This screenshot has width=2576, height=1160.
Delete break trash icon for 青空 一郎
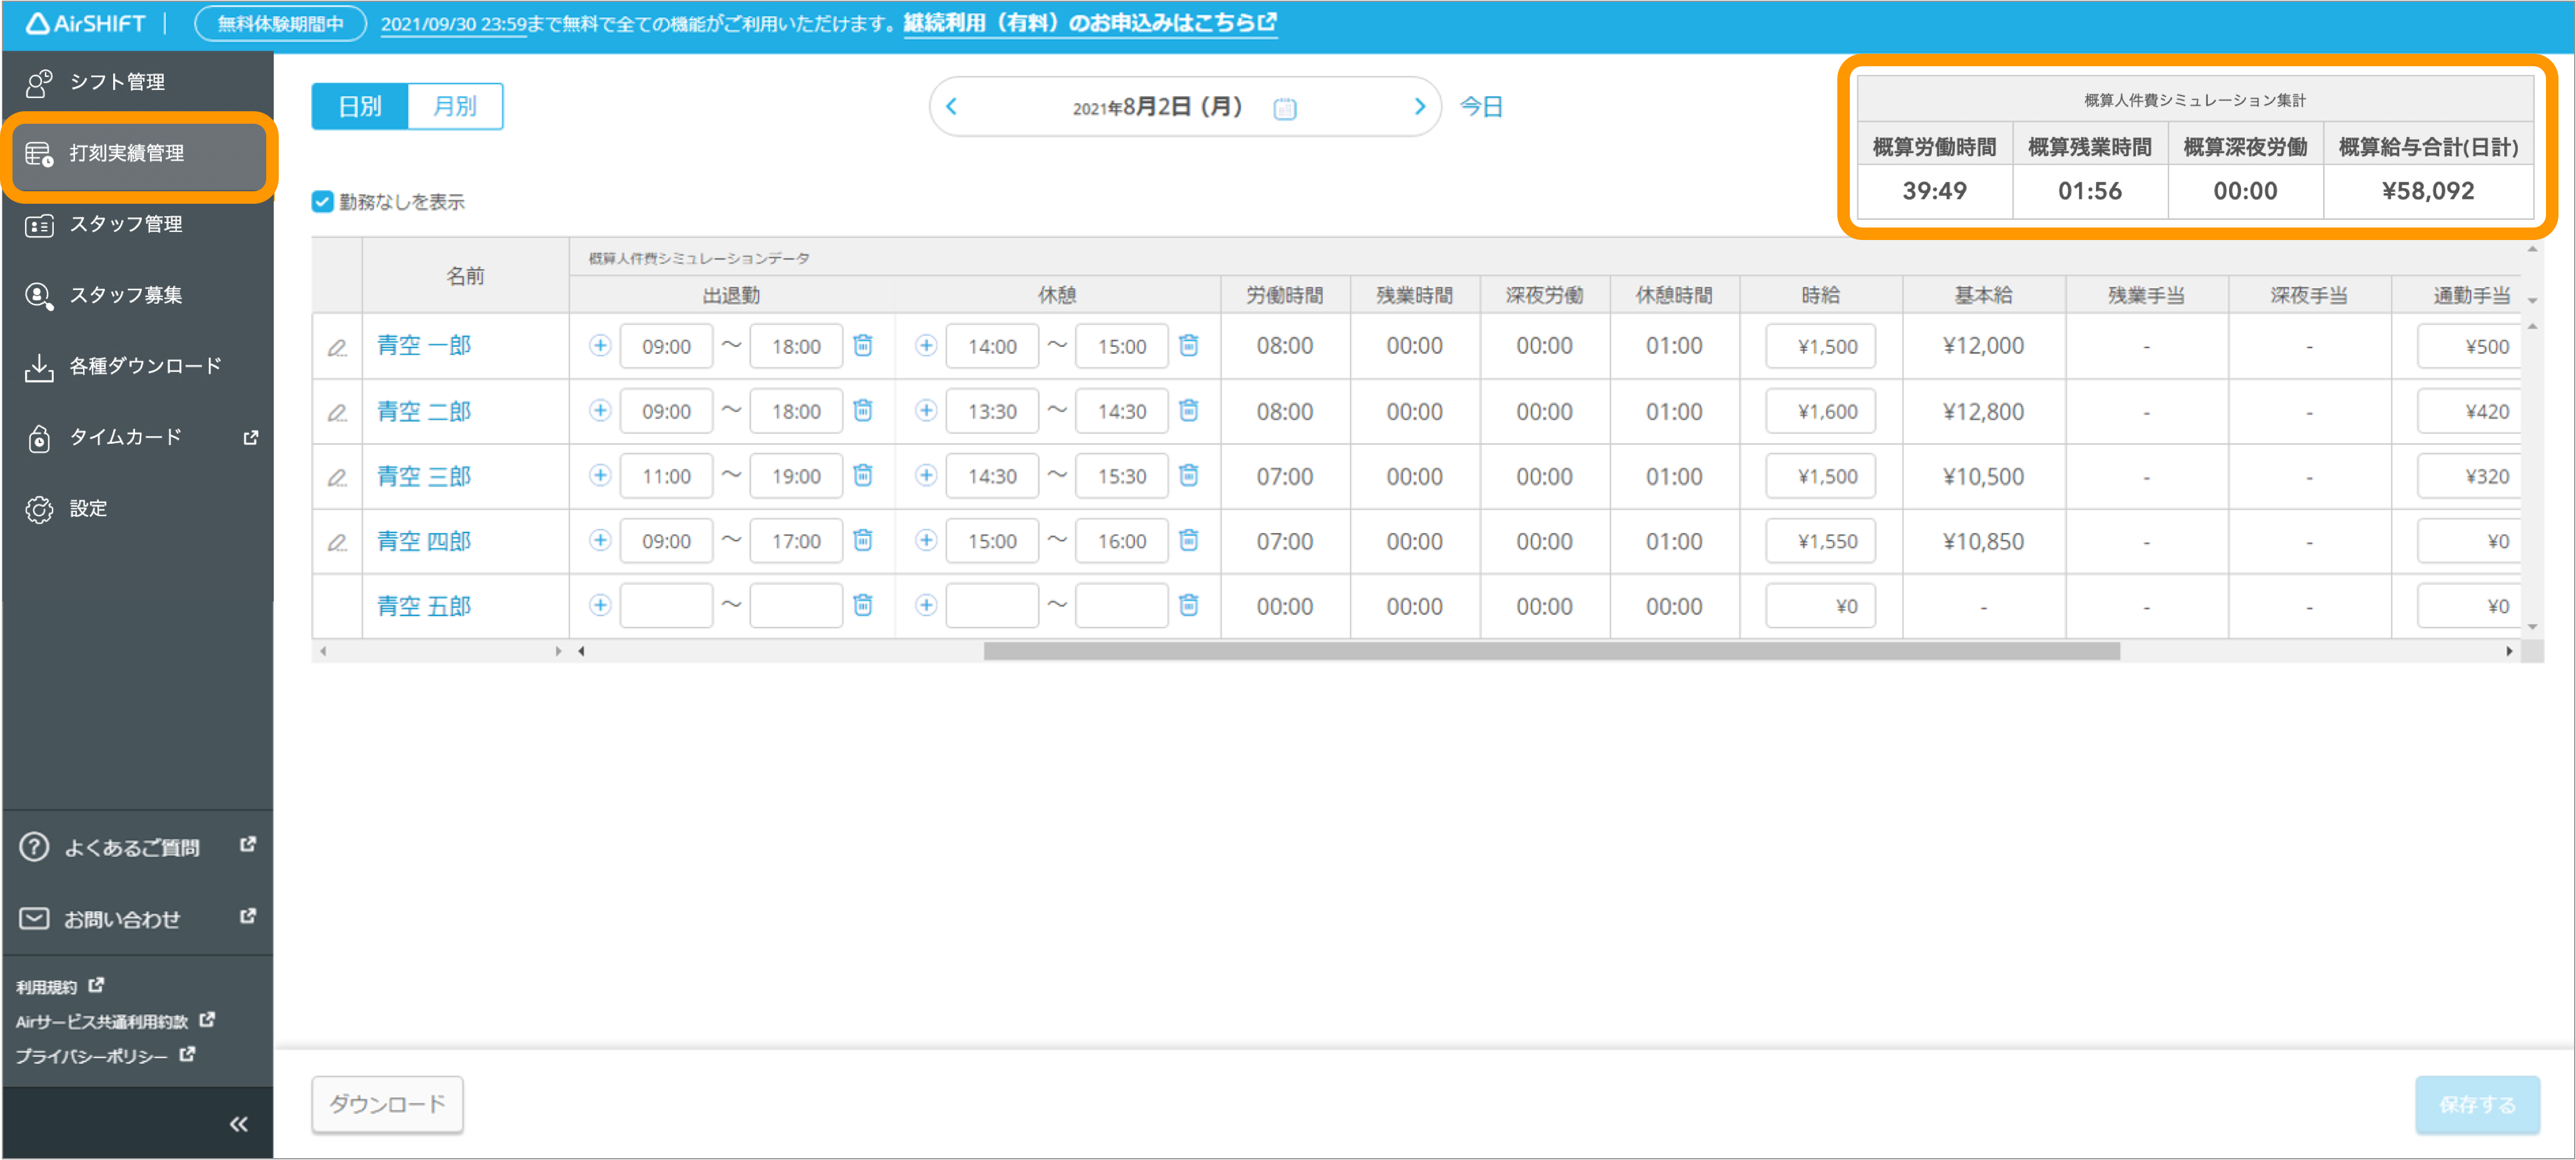coord(1189,346)
